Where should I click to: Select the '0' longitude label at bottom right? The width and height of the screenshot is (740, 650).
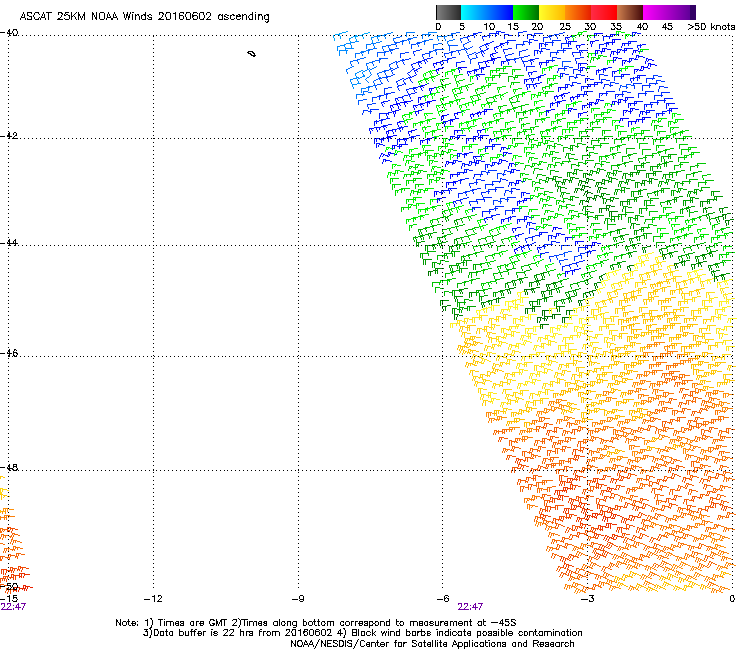pyautogui.click(x=732, y=599)
